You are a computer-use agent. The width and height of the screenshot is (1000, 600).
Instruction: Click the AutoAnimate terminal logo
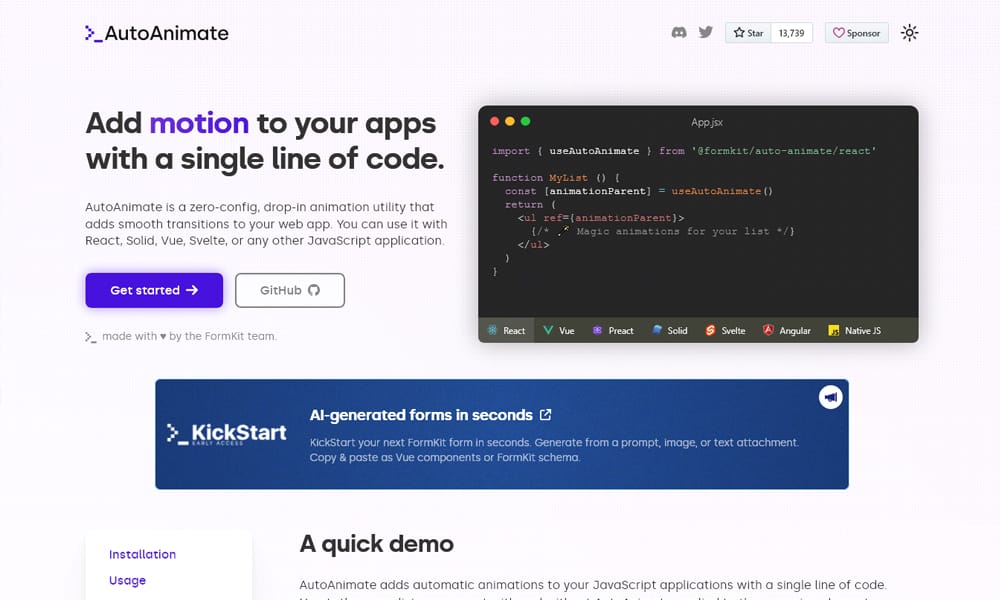[94, 32]
